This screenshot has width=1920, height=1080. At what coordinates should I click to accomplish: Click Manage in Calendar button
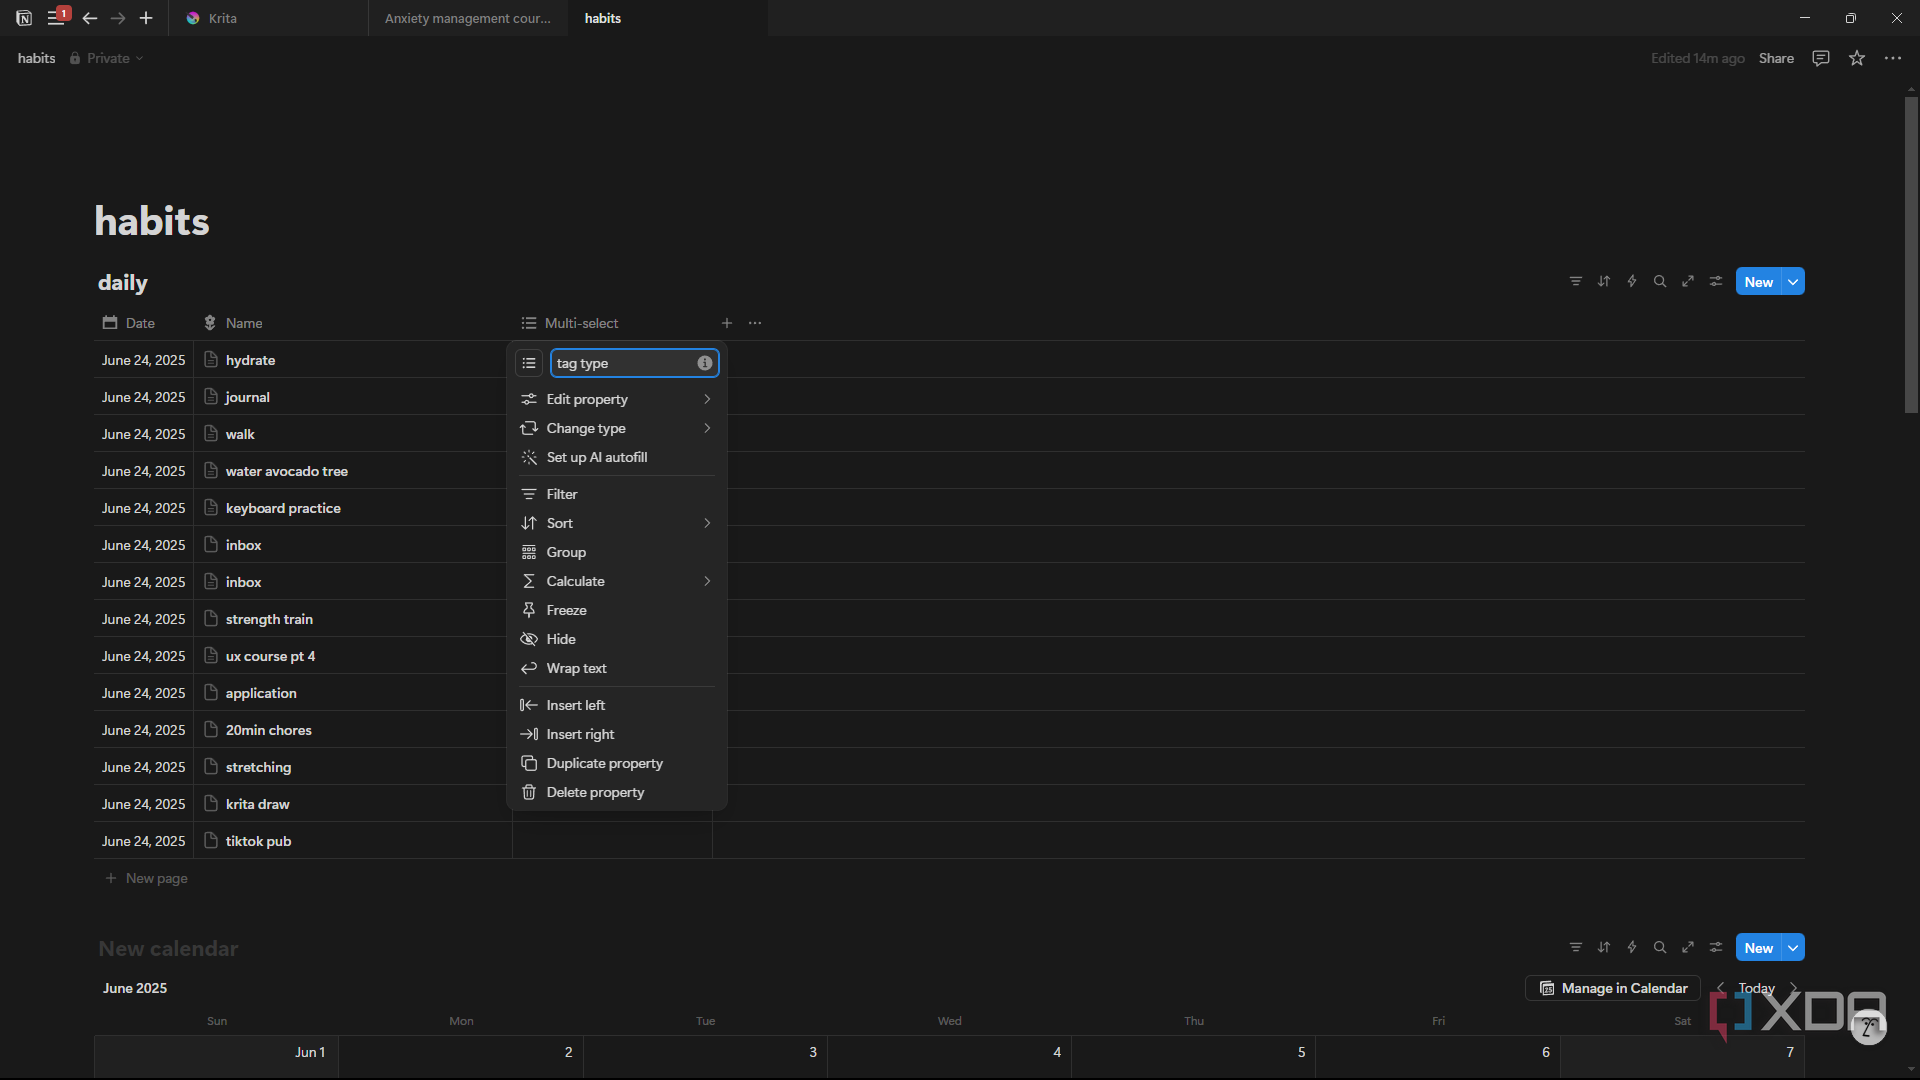coord(1613,988)
